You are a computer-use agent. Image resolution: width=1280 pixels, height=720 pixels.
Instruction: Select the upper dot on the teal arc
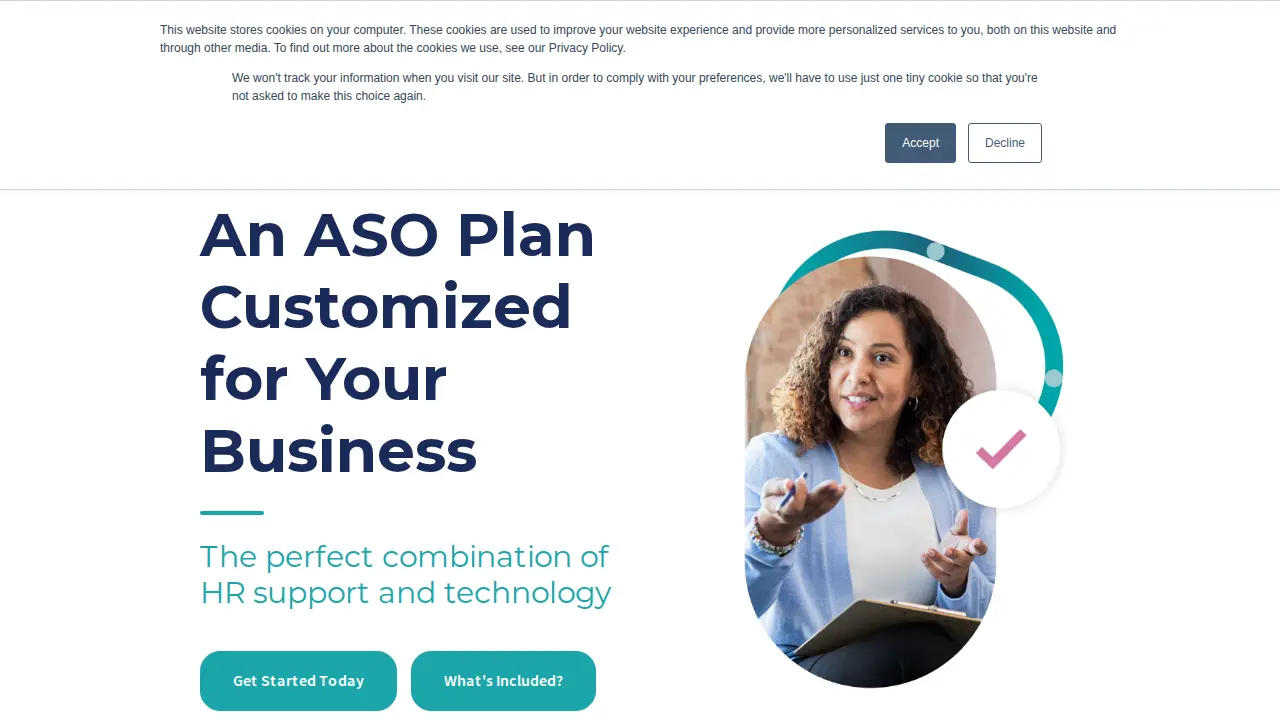pyautogui.click(x=935, y=251)
